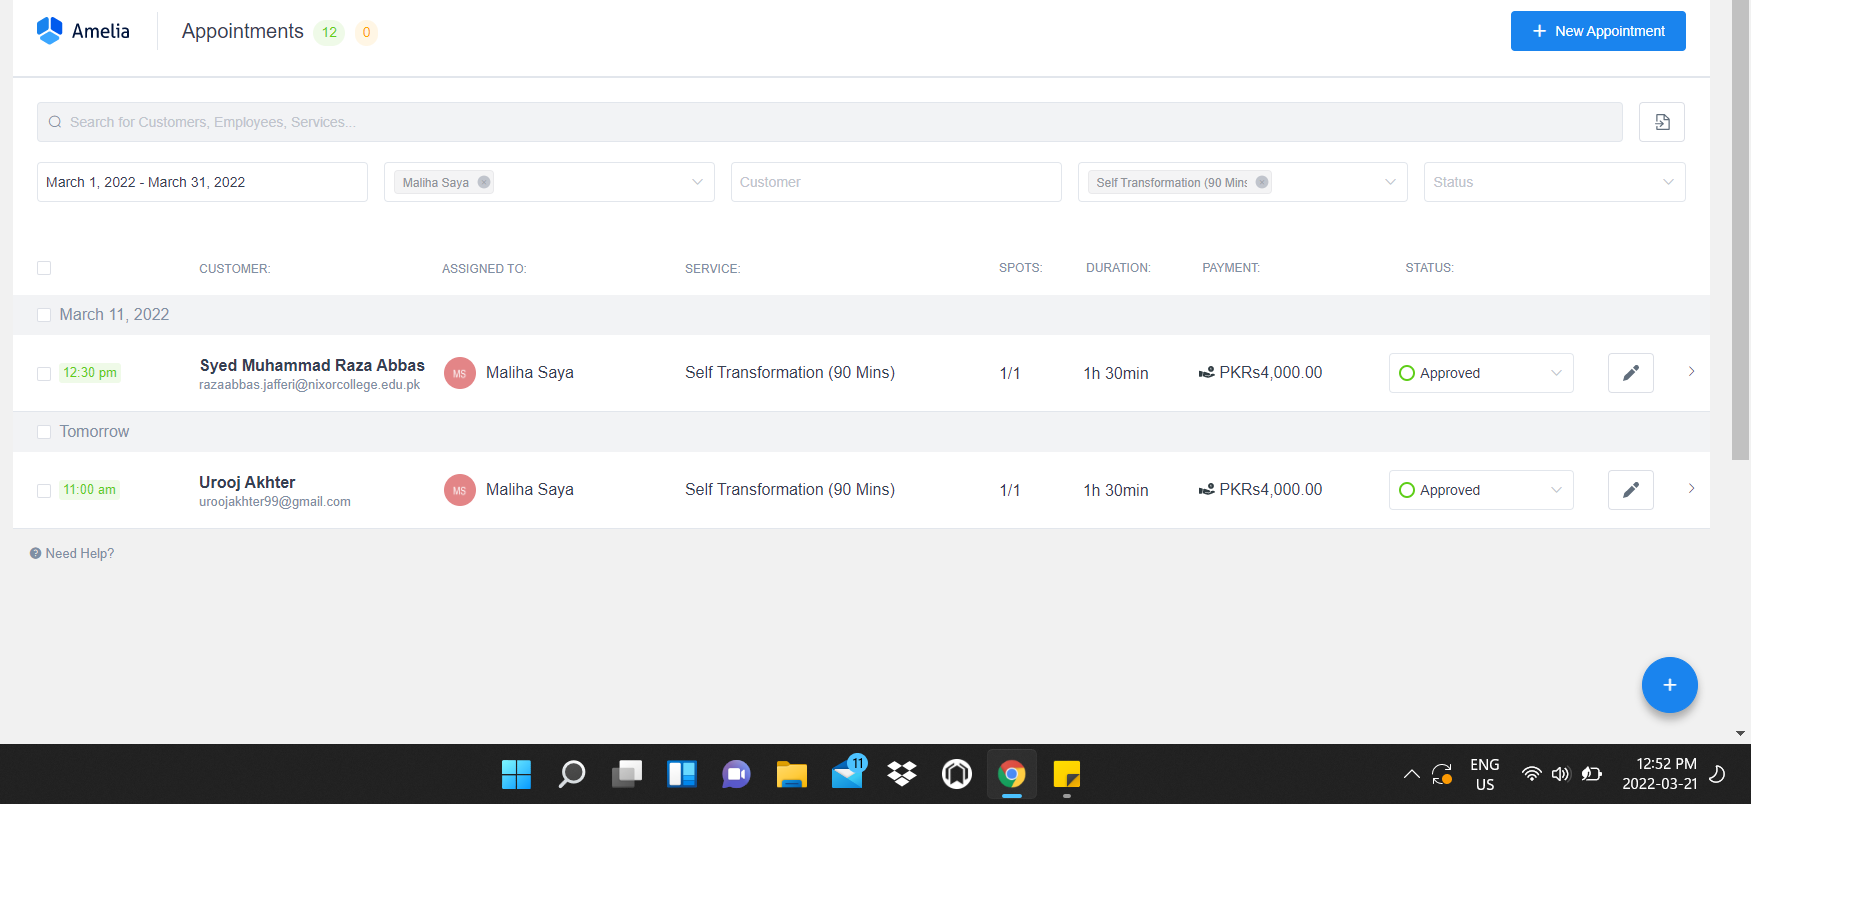Open the Status filter dropdown
The height and width of the screenshot is (904, 1856).
tap(1553, 182)
